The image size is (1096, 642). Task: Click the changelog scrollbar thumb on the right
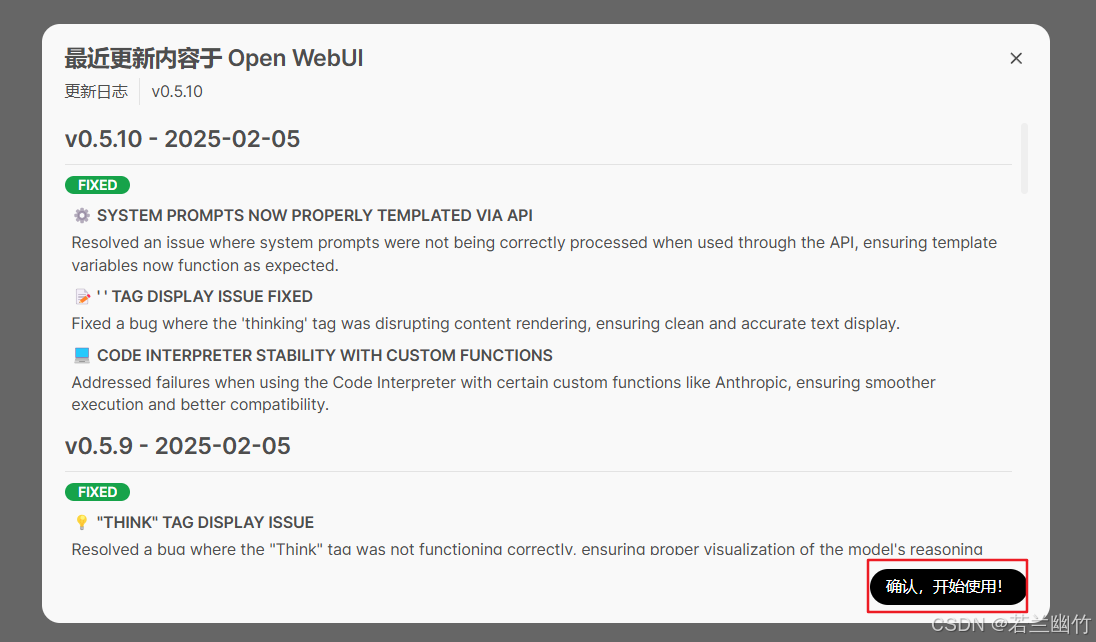(x=1024, y=158)
